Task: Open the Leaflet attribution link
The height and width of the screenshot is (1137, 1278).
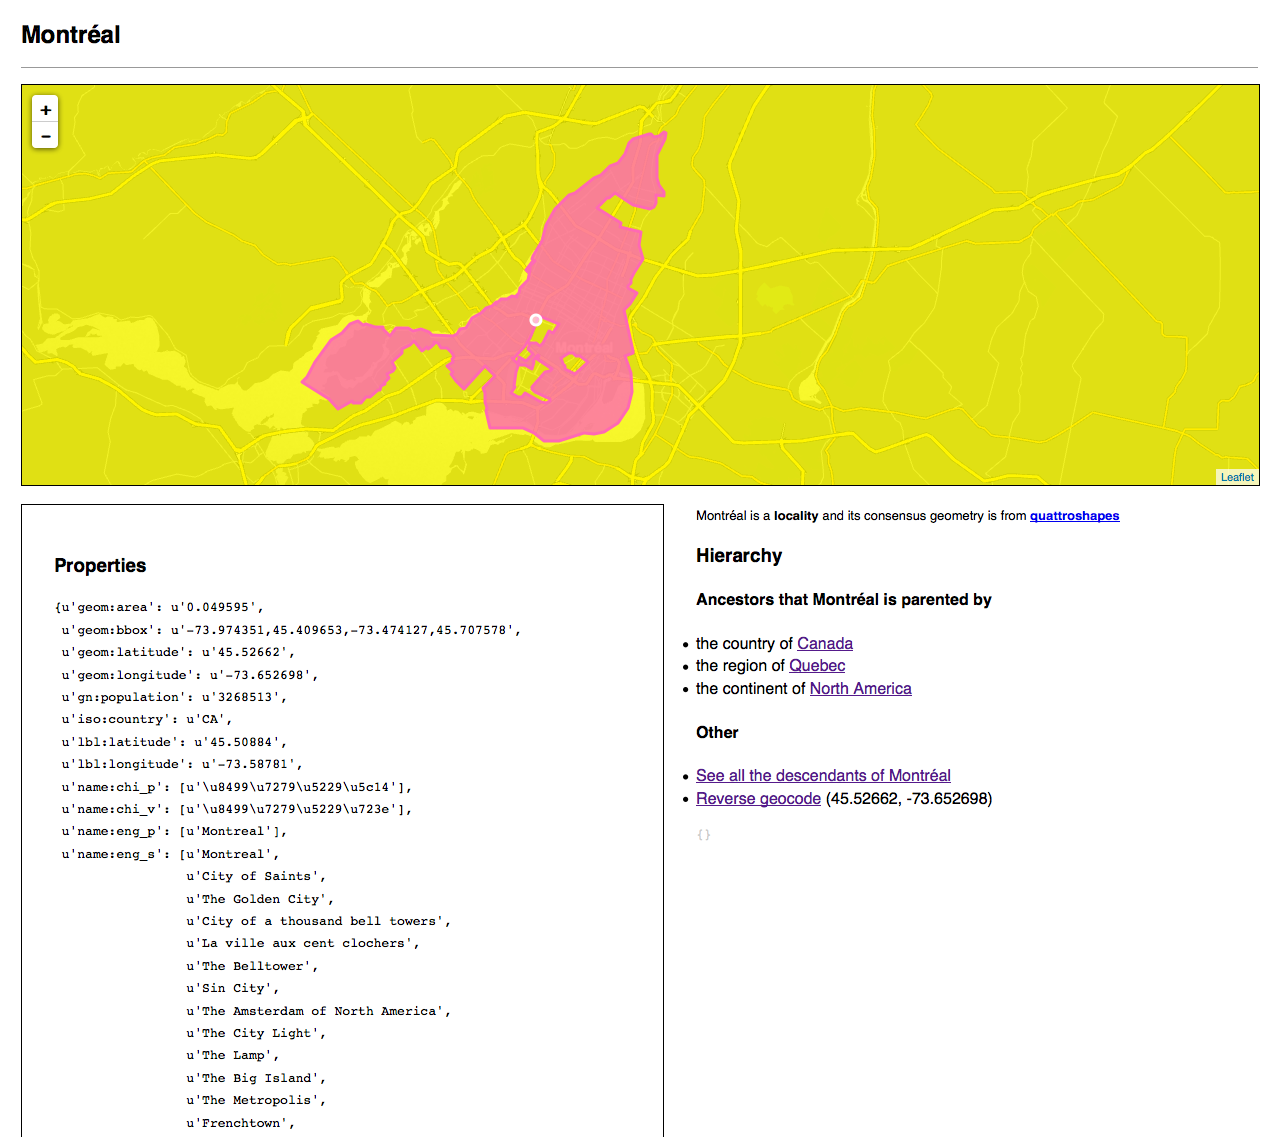Action: click(1237, 477)
